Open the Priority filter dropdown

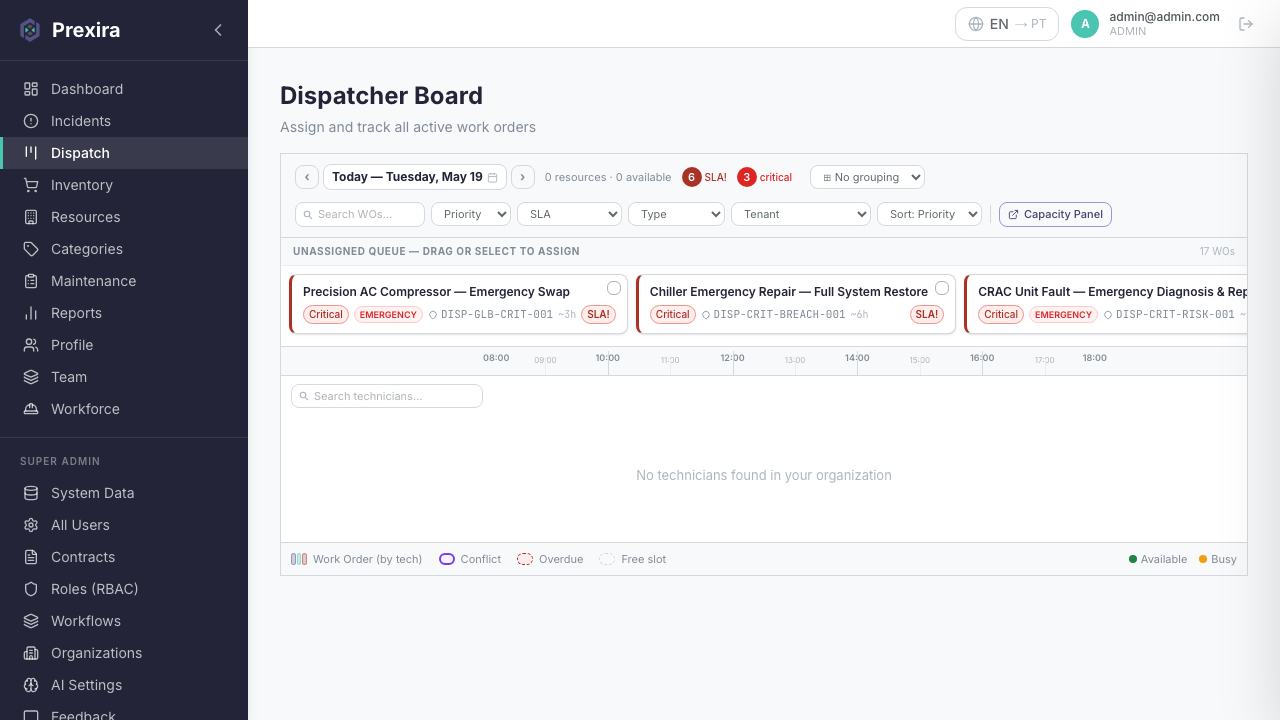[471, 214]
